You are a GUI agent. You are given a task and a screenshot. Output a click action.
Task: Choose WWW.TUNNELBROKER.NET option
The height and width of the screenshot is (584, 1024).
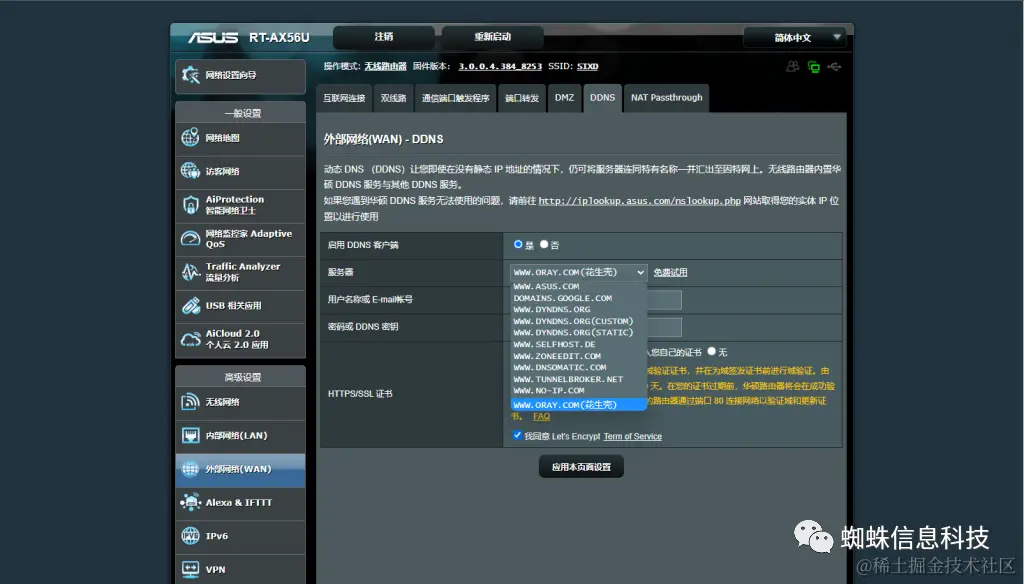[578, 379]
